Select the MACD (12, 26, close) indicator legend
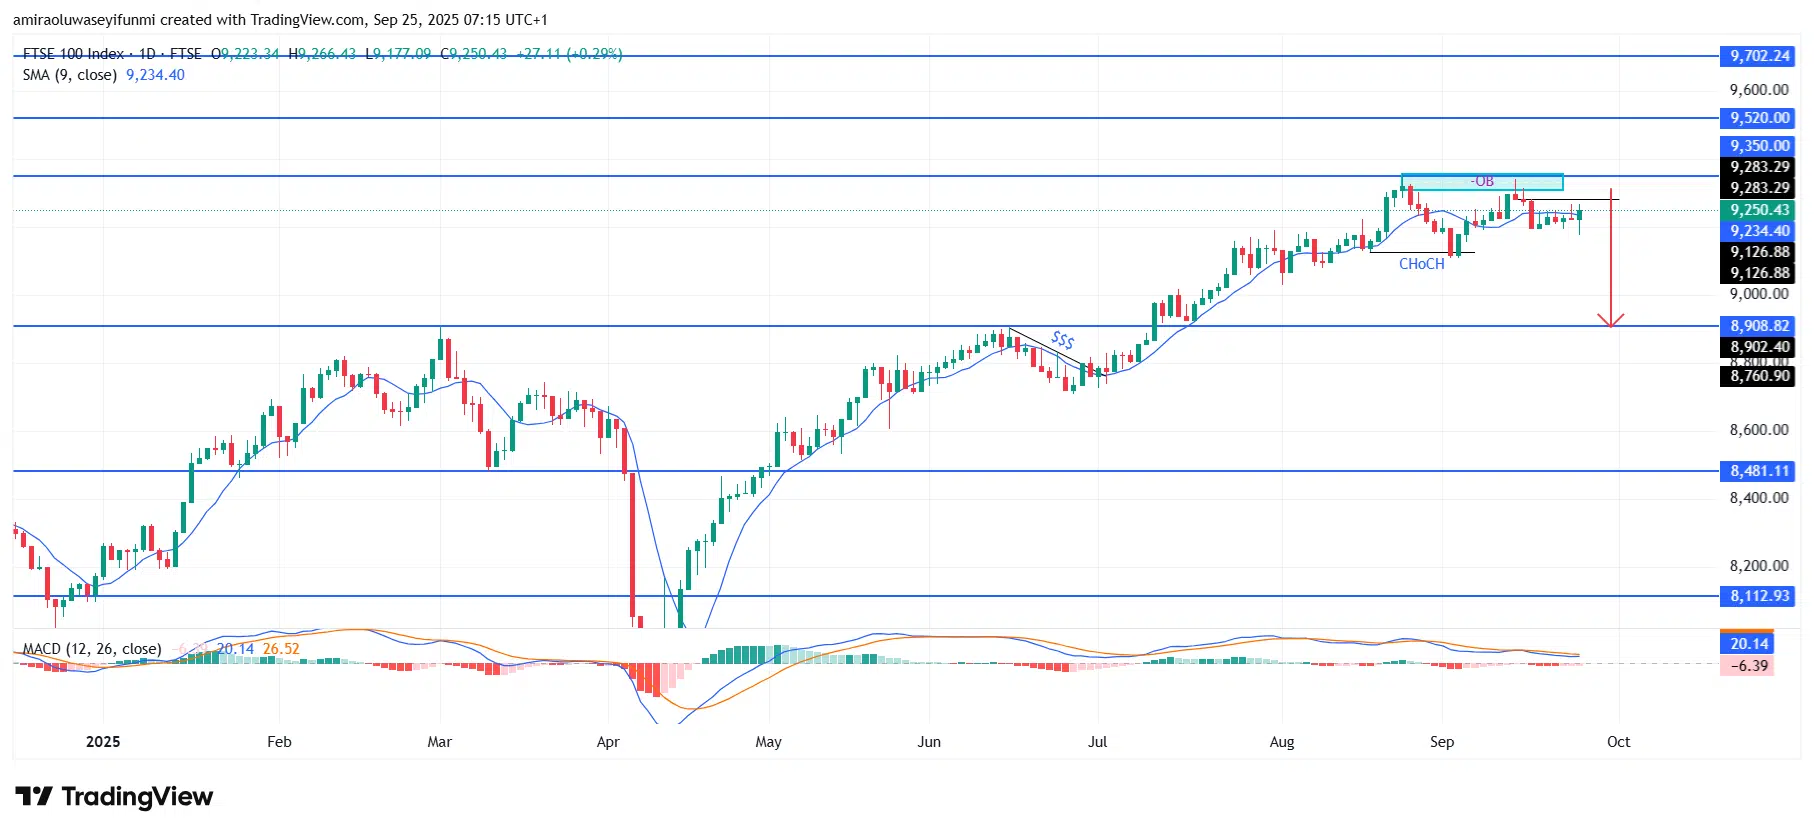The image size is (1814, 834). 92,649
